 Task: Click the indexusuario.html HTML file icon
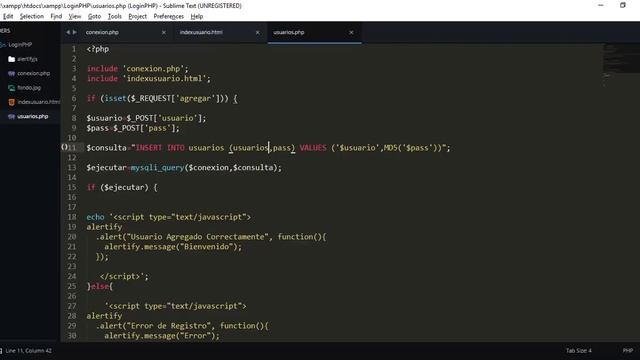[11, 102]
